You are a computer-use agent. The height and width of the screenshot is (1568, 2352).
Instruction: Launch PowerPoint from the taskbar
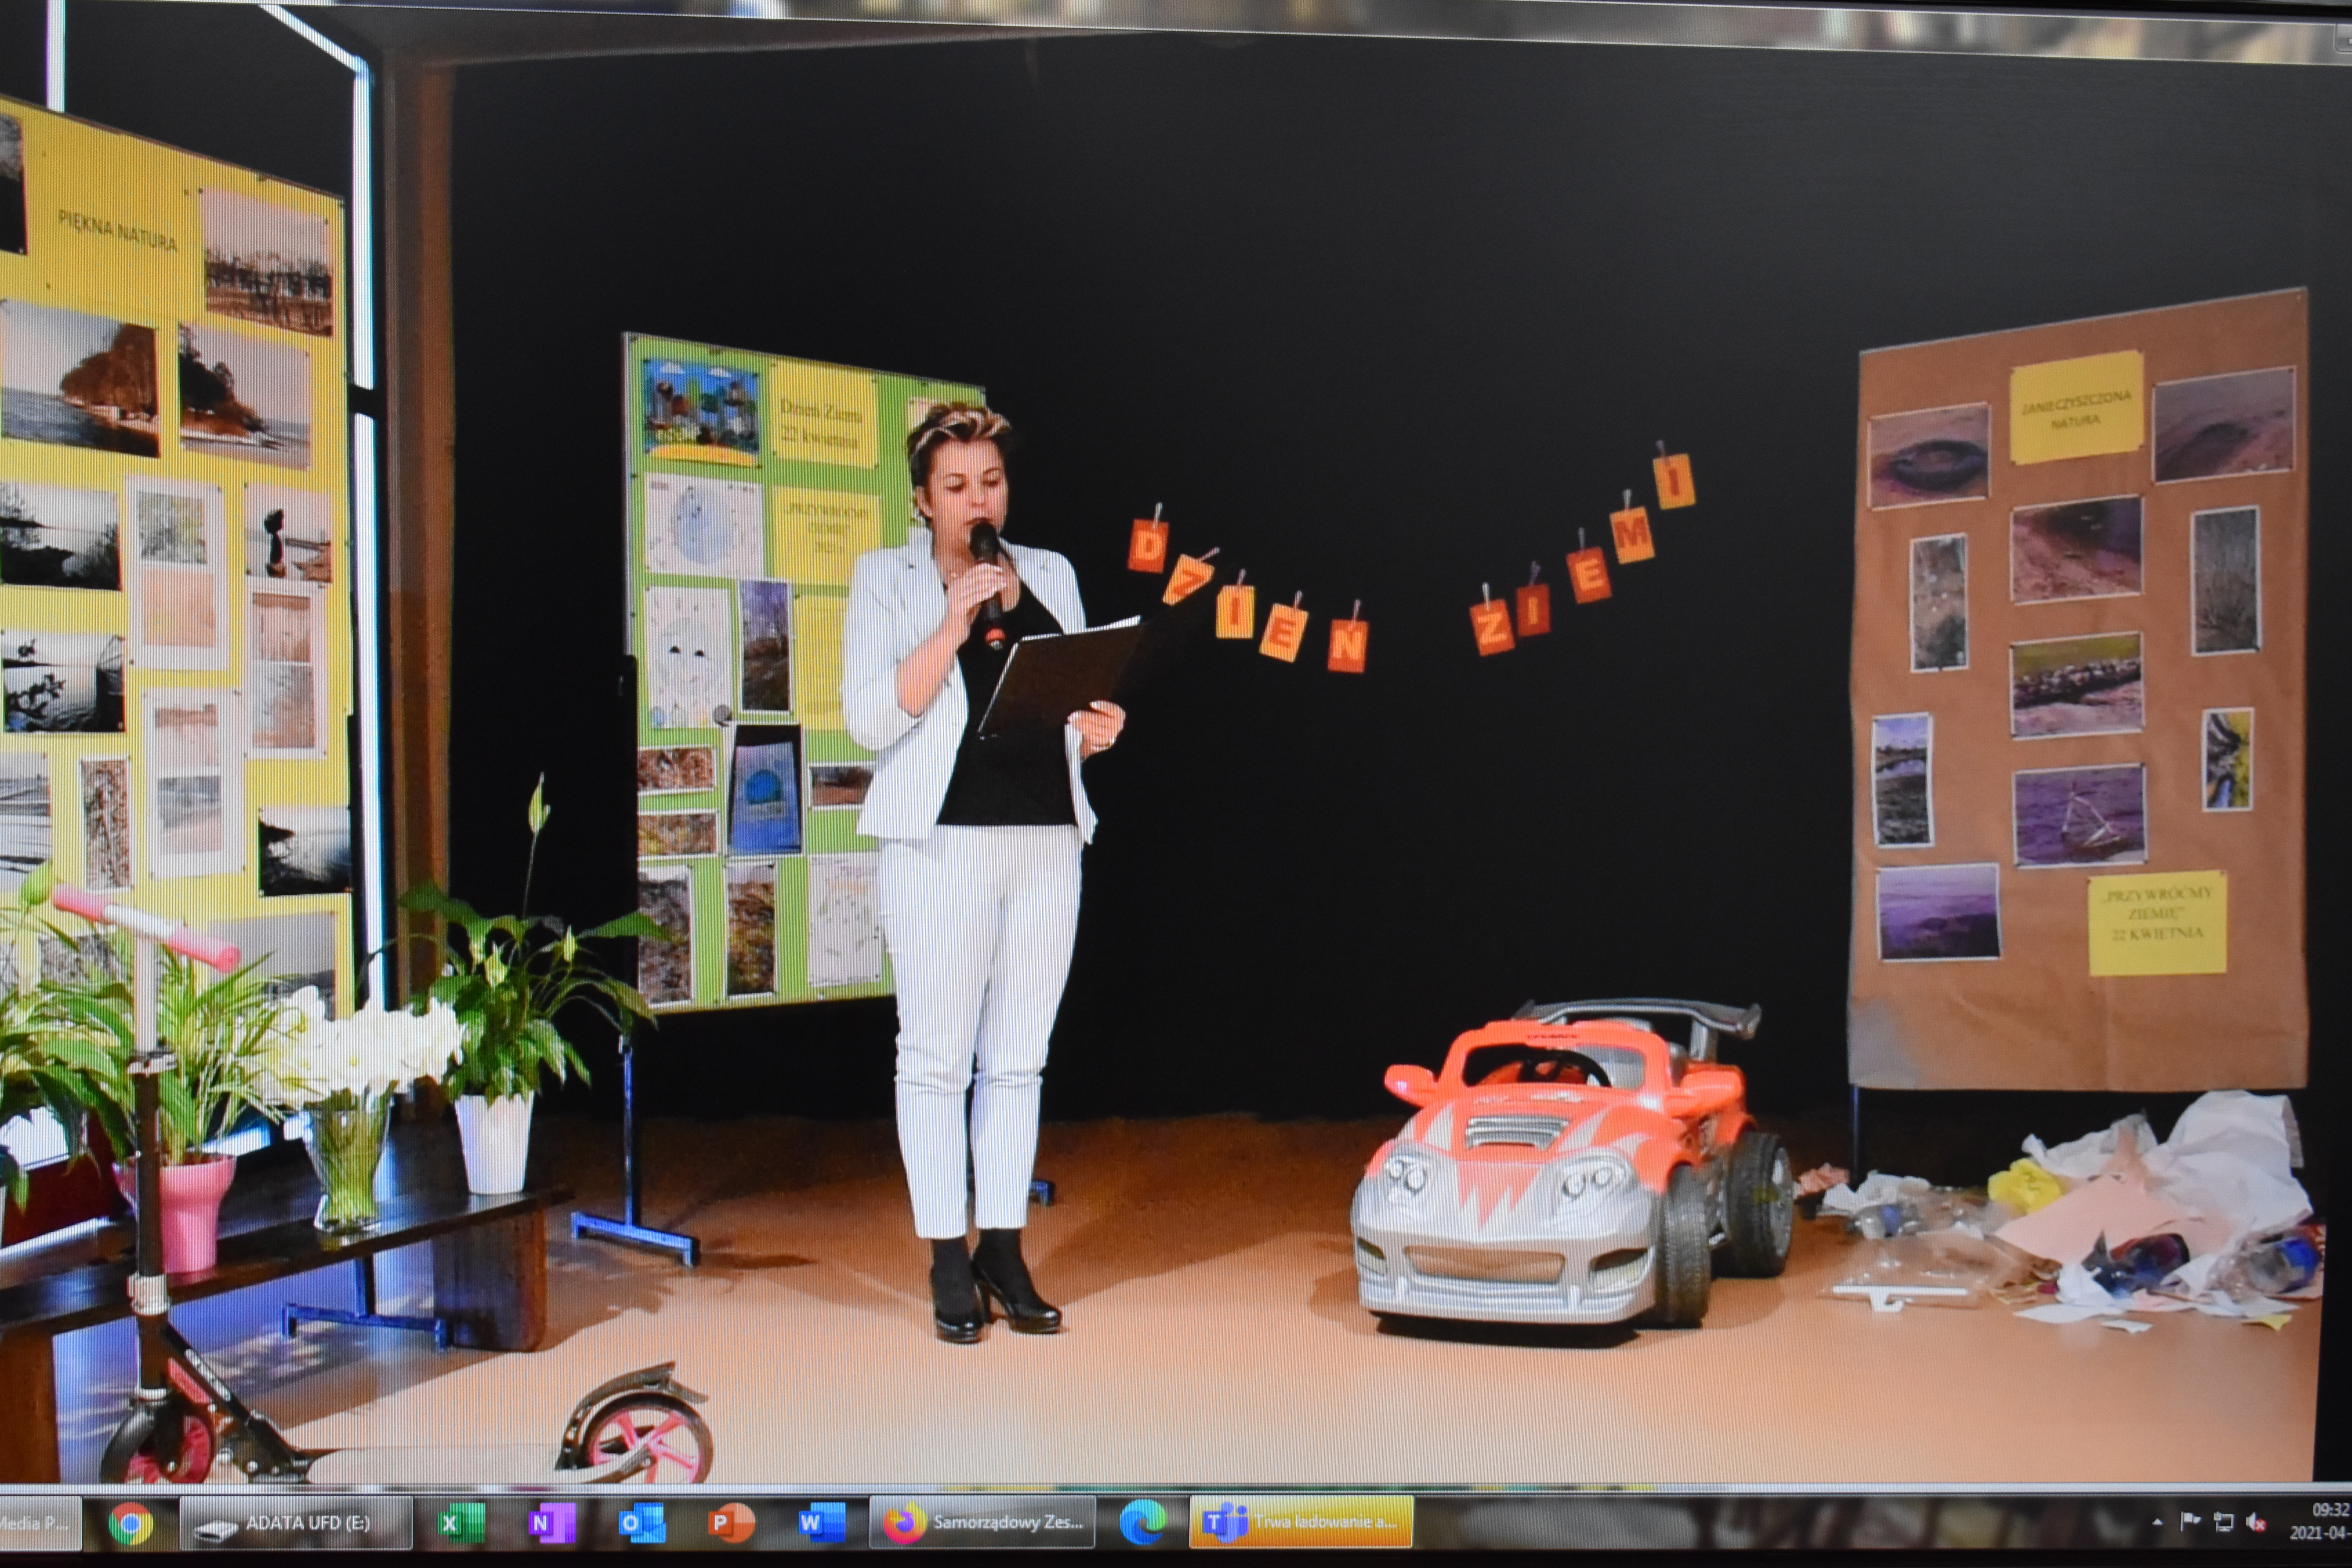731,1523
